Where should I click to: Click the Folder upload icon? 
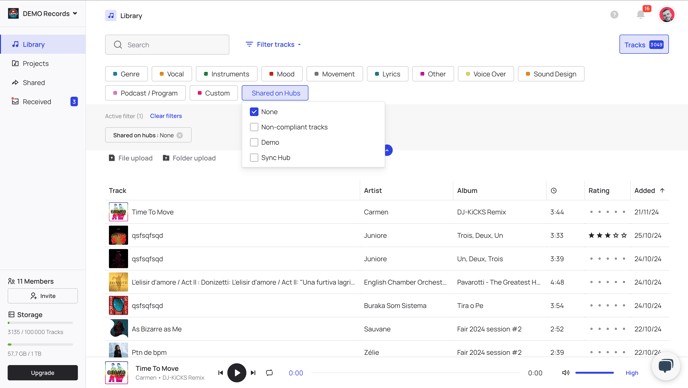click(166, 158)
